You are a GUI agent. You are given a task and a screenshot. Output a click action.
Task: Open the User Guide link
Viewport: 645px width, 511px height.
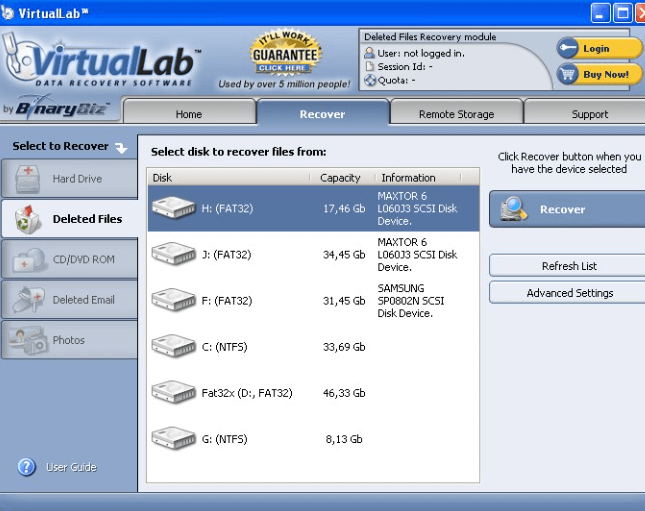click(x=71, y=467)
